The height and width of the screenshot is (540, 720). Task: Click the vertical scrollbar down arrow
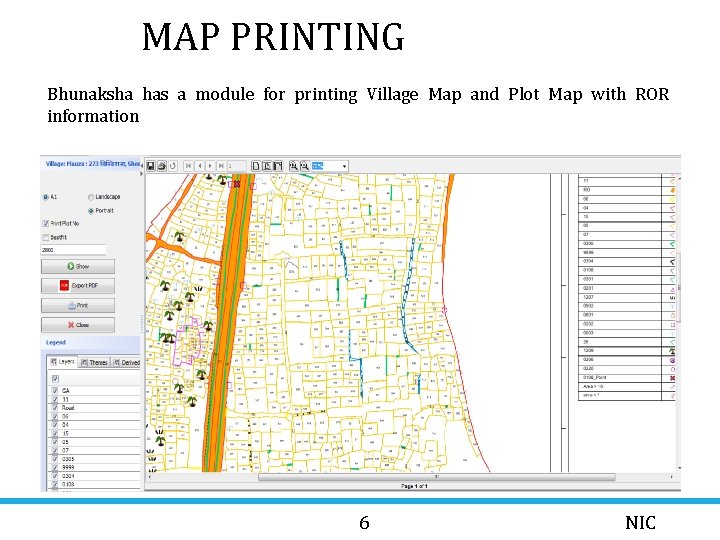[x=679, y=468]
